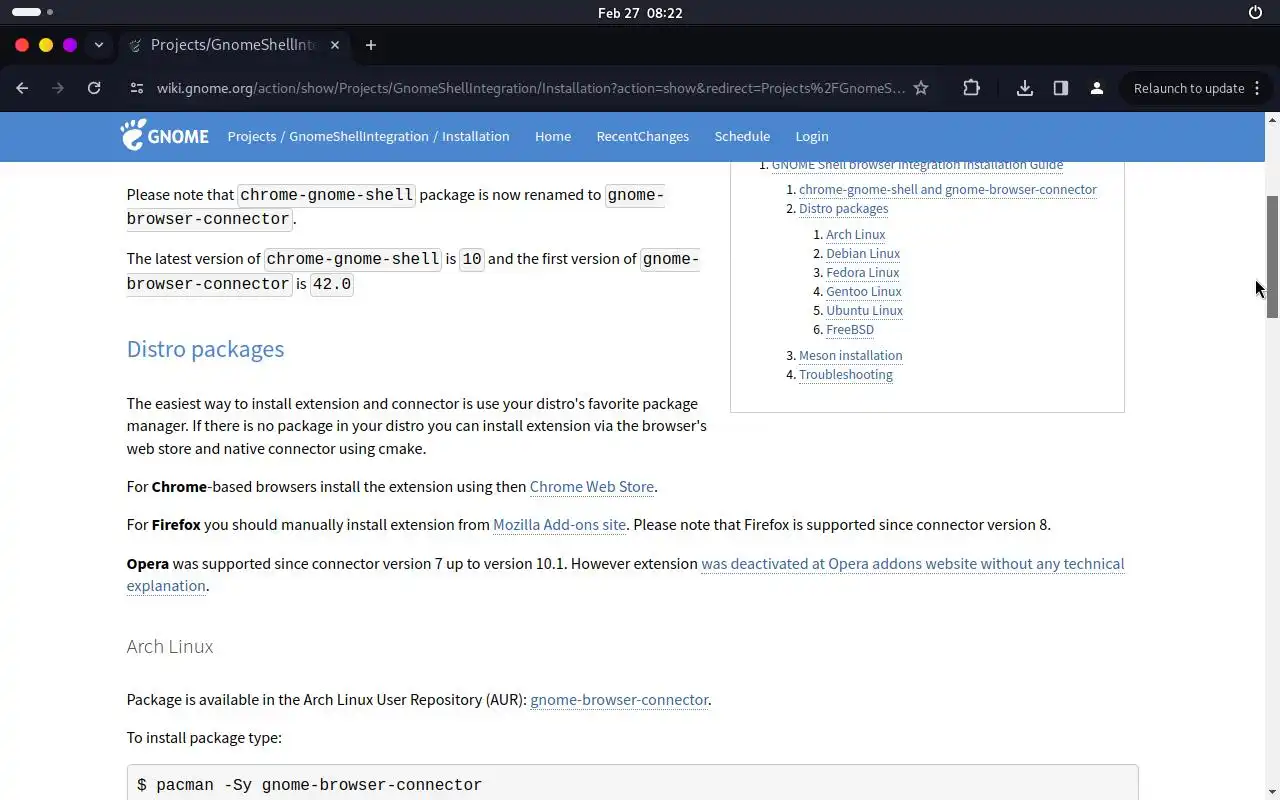Screen dimensions: 1280x800
Task: Jump to Debian Linux in contents
Action: (x=863, y=254)
